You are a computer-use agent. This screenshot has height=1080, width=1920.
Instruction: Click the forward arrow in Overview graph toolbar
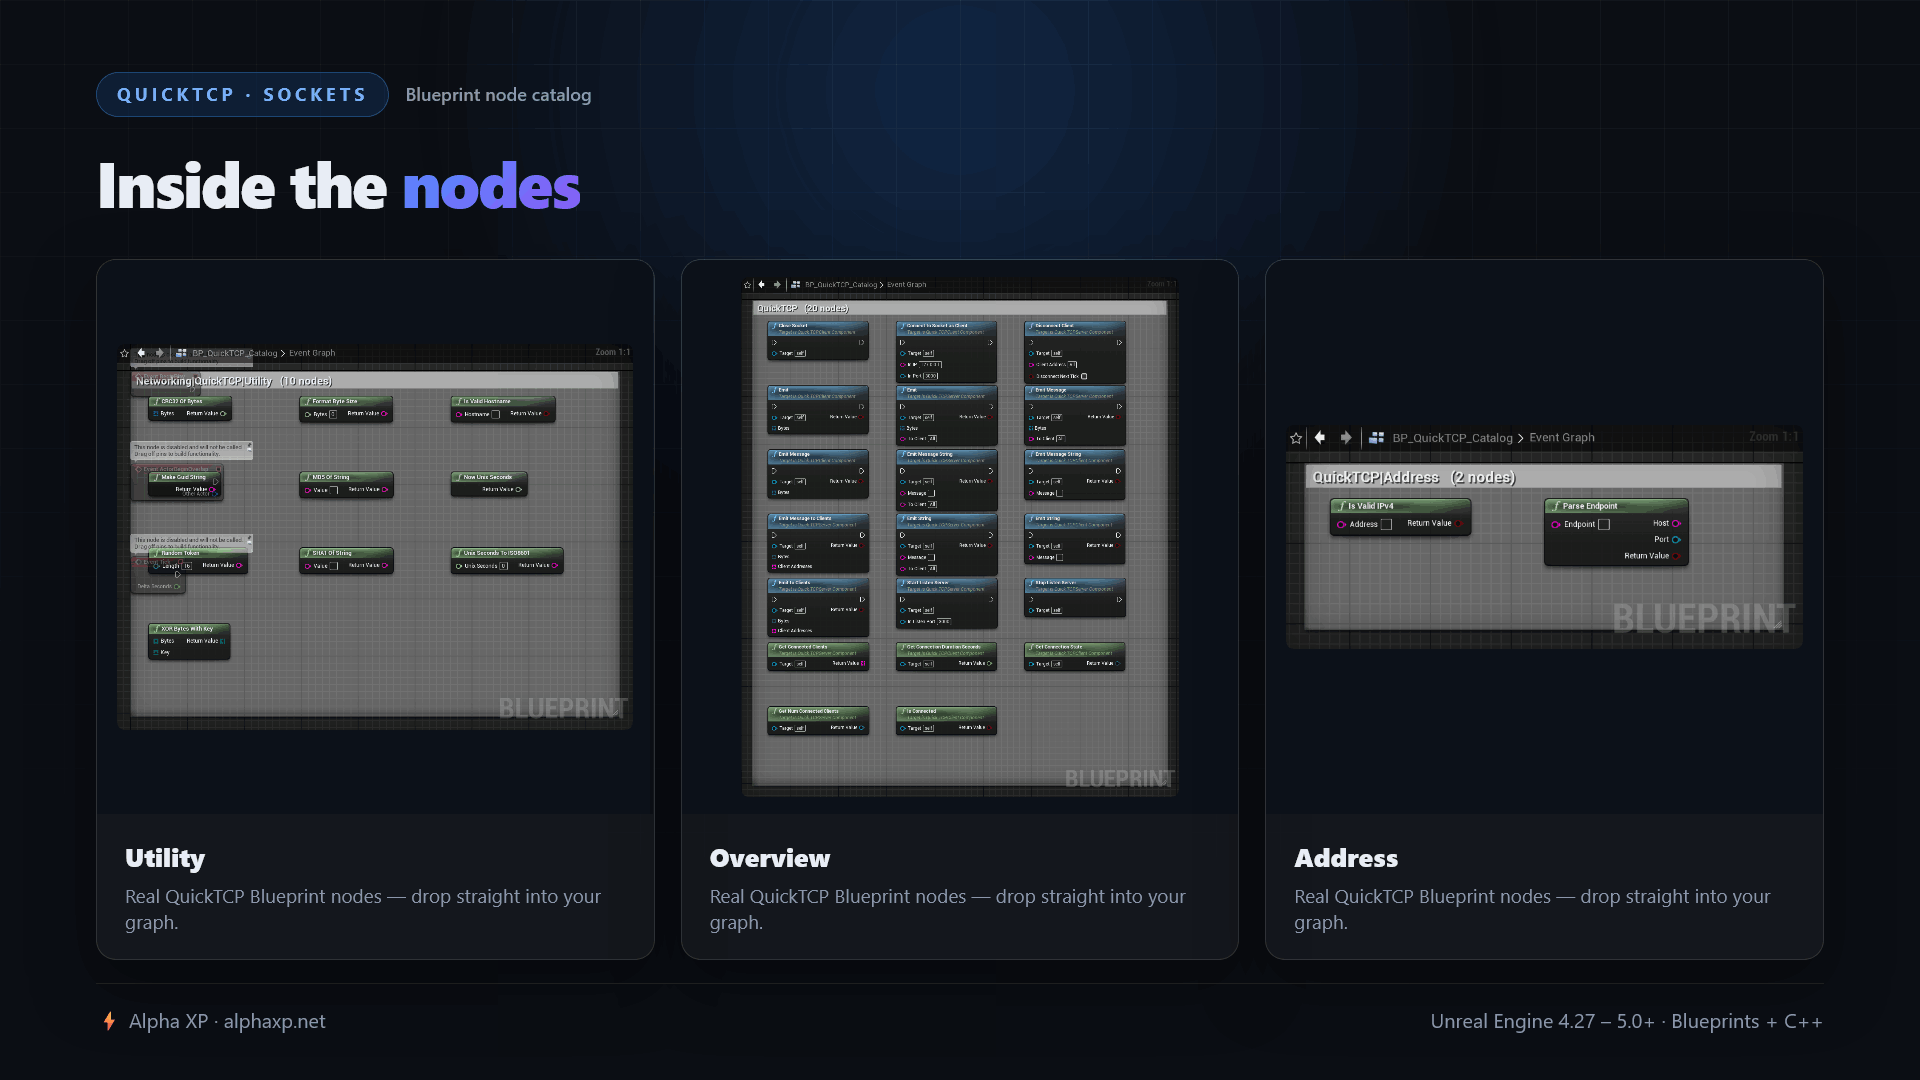pos(777,284)
